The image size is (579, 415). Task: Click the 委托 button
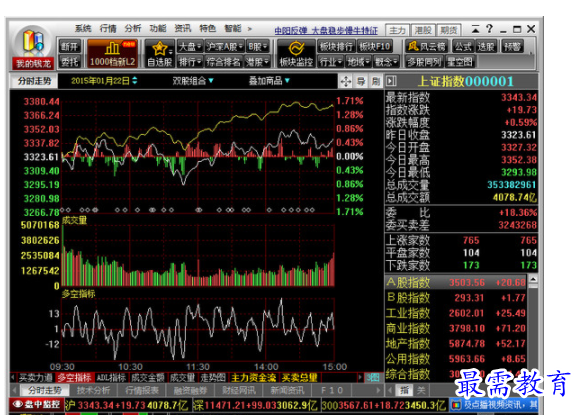[69, 62]
